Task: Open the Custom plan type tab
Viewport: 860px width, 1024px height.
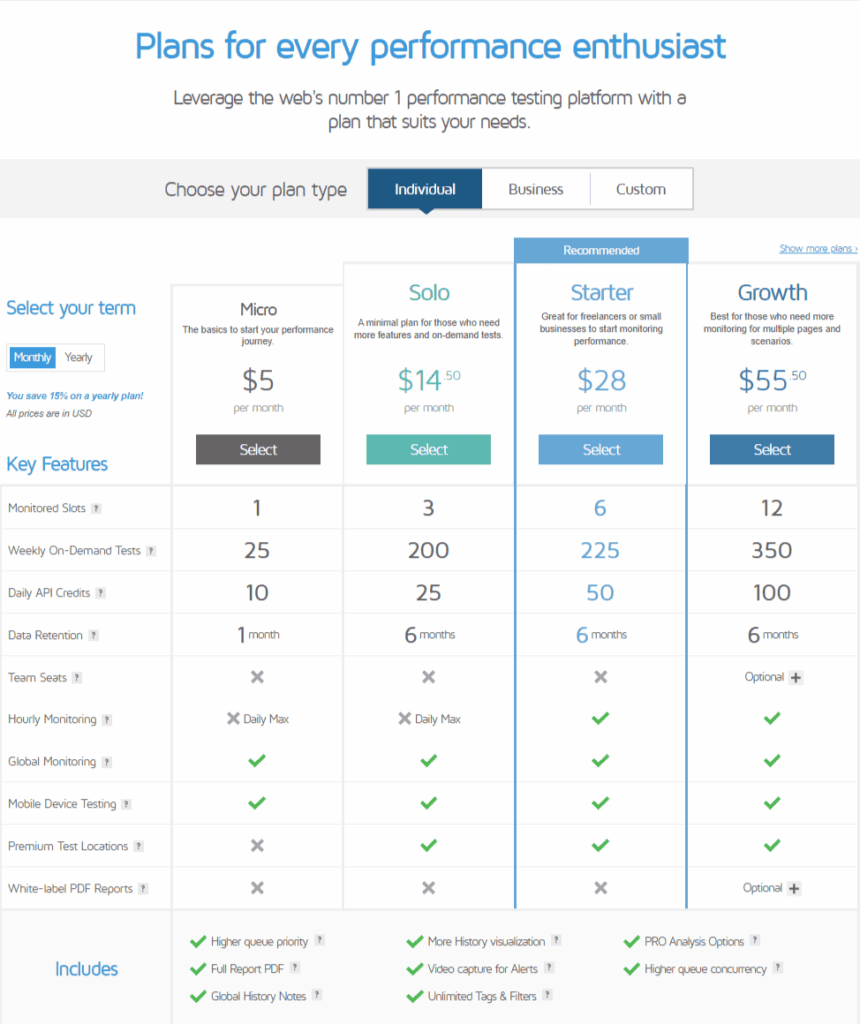Action: [x=640, y=189]
